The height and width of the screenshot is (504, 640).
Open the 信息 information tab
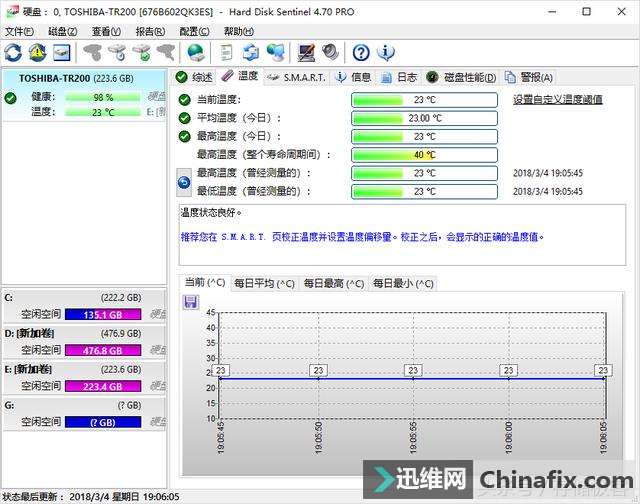pos(353,77)
